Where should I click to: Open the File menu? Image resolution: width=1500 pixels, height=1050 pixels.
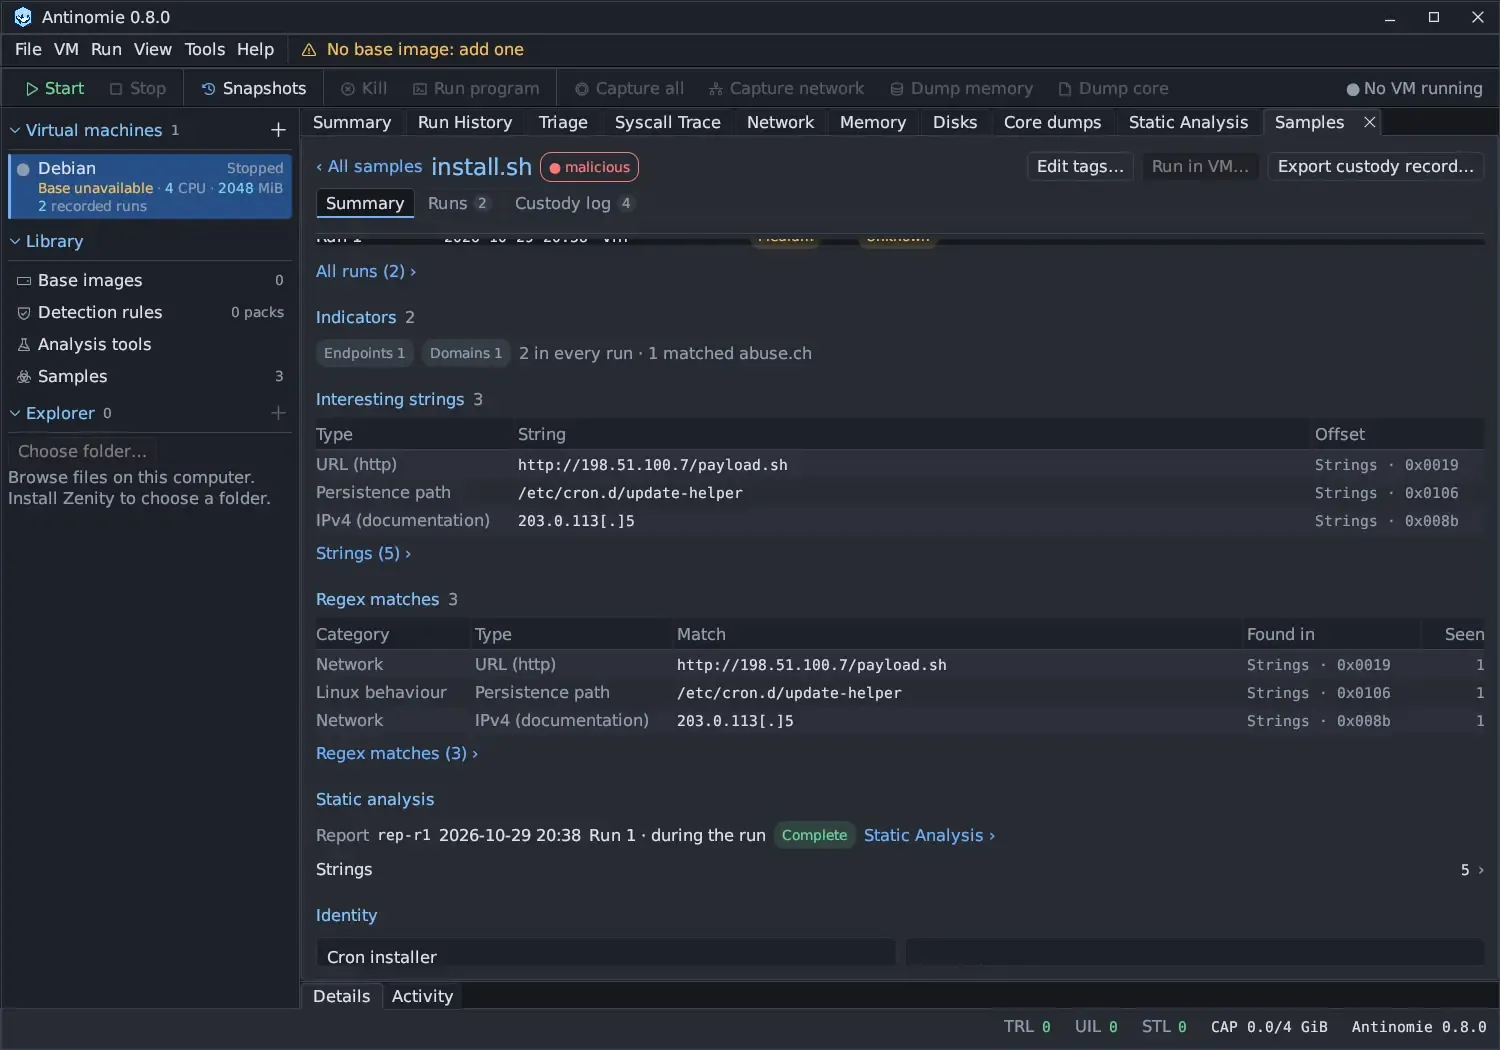[x=28, y=49]
